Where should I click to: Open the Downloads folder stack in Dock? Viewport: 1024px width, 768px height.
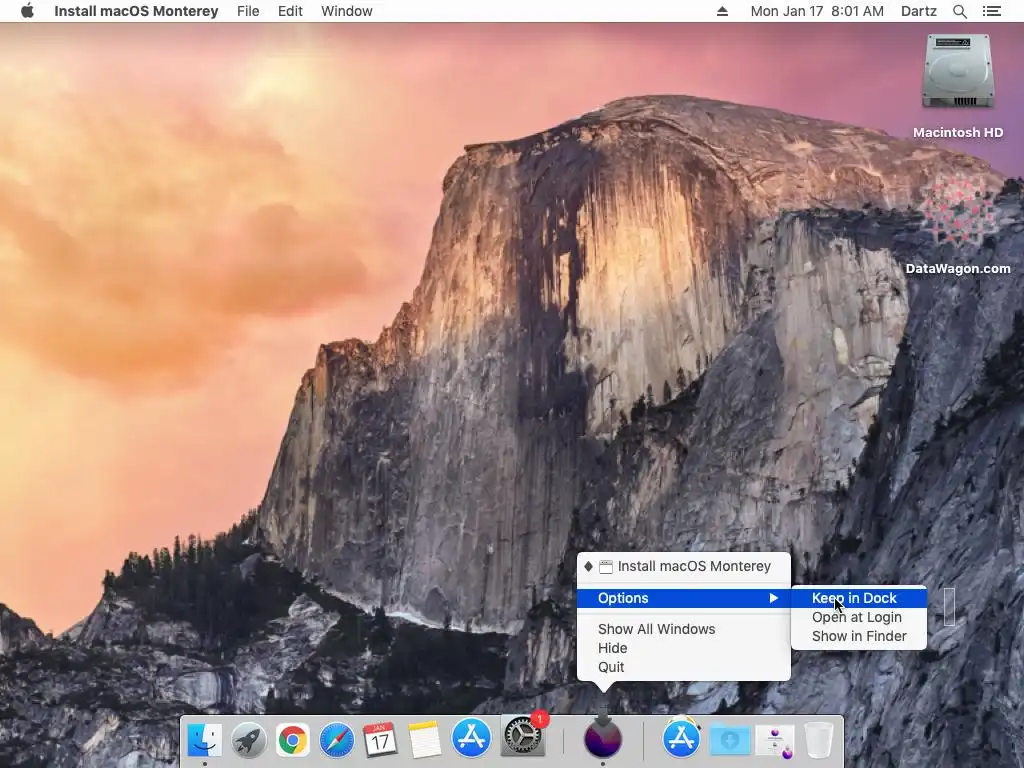tap(730, 740)
